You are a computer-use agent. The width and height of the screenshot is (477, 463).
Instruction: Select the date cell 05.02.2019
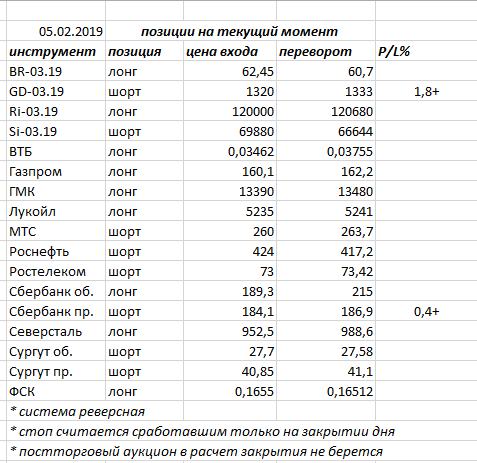(x=56, y=31)
